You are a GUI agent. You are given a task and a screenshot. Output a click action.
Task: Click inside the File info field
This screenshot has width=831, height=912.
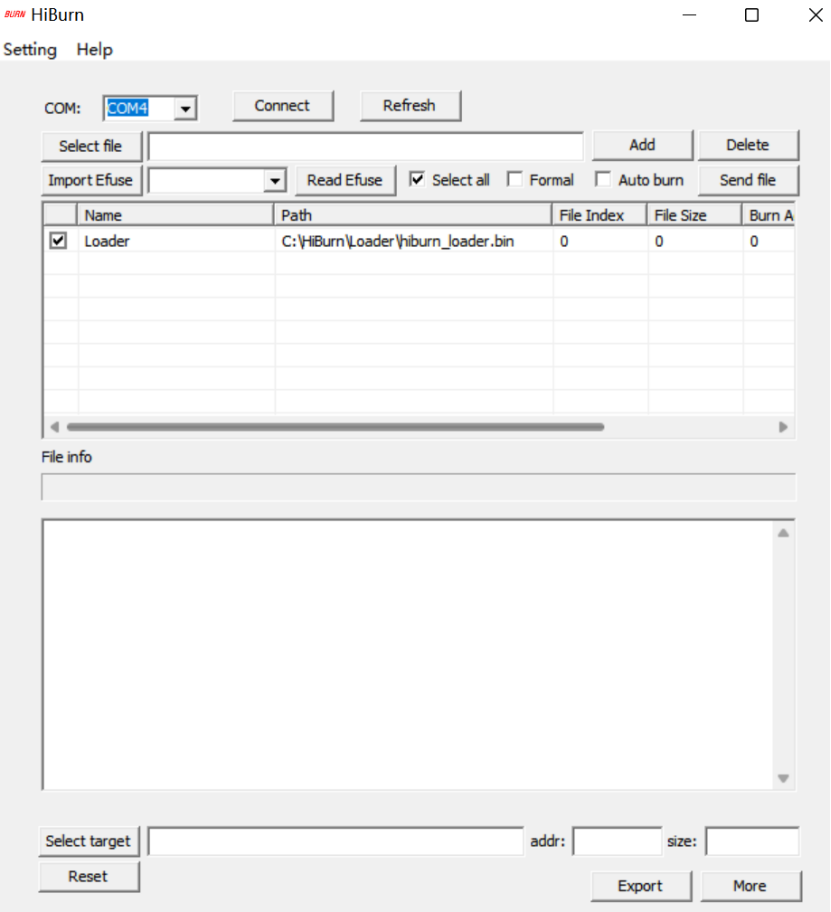(x=418, y=487)
